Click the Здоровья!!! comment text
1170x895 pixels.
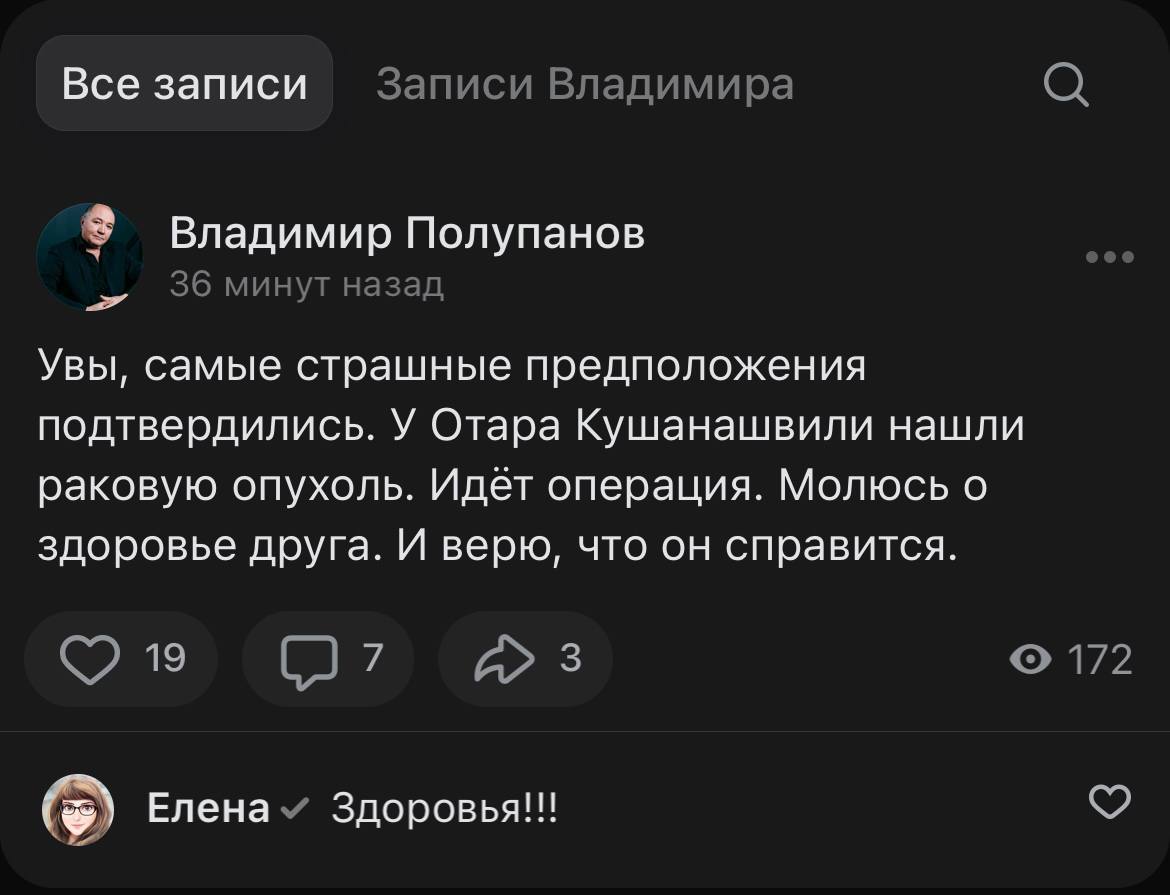point(443,808)
